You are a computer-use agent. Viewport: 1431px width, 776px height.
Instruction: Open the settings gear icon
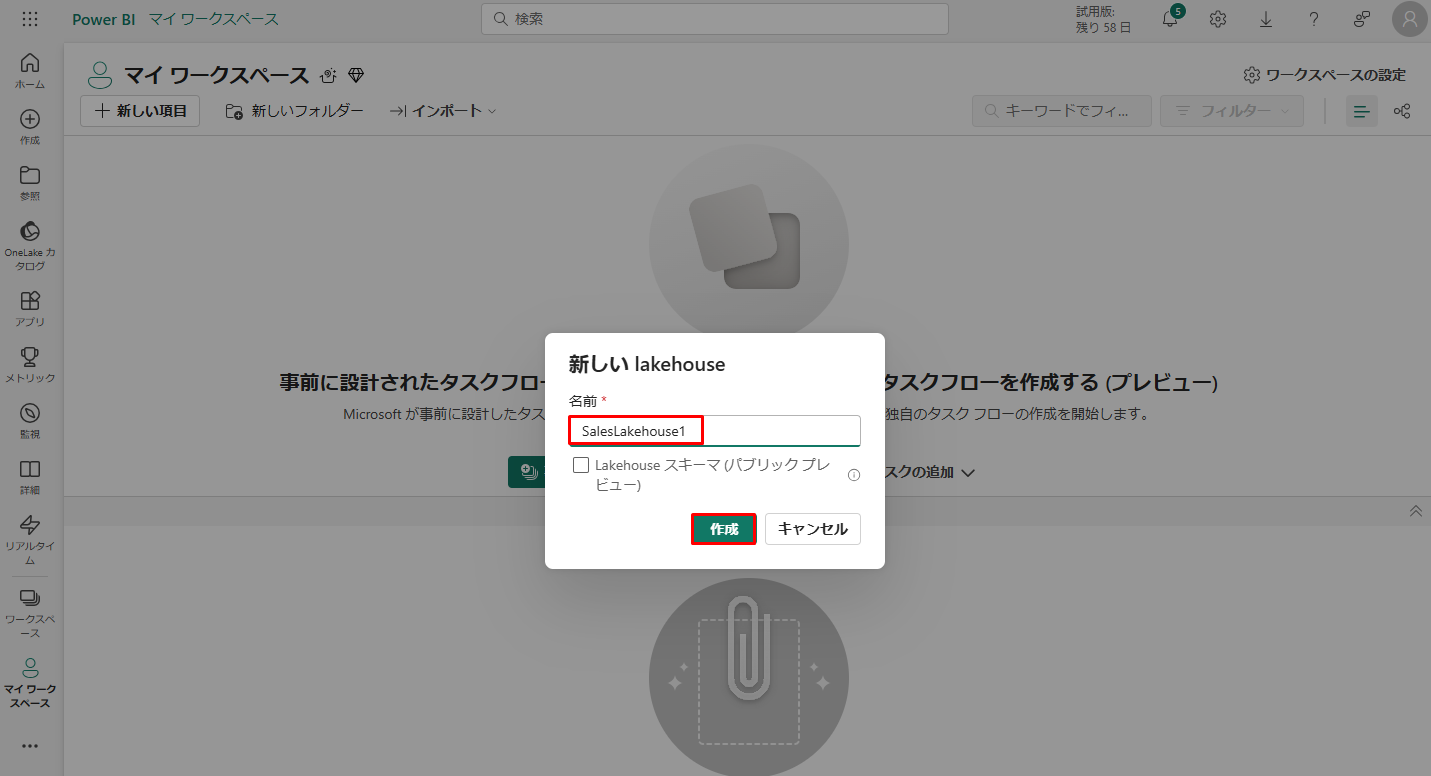click(1217, 19)
